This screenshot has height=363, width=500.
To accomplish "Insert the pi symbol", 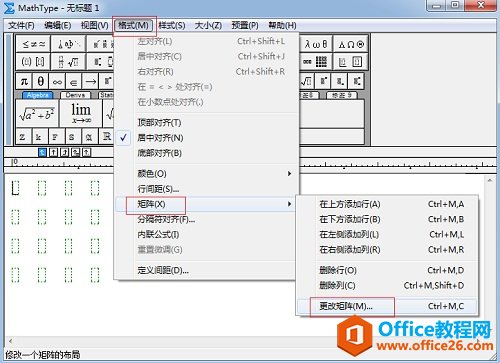I will (x=24, y=81).
